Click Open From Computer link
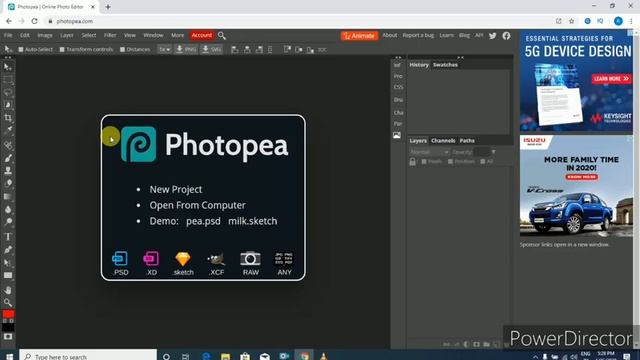Image resolution: width=640 pixels, height=360 pixels. [x=198, y=205]
